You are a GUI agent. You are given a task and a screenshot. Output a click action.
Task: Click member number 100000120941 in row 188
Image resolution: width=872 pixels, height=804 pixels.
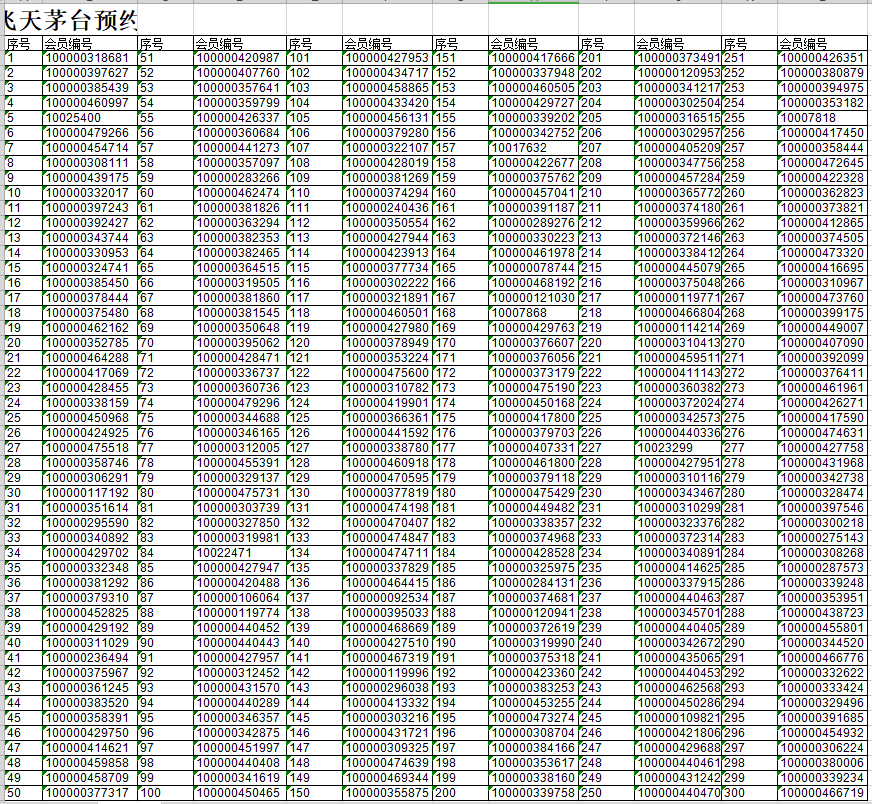click(533, 614)
